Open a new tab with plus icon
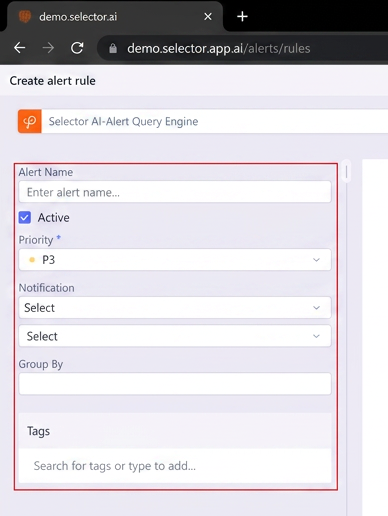This screenshot has height=516, width=388. [x=242, y=16]
